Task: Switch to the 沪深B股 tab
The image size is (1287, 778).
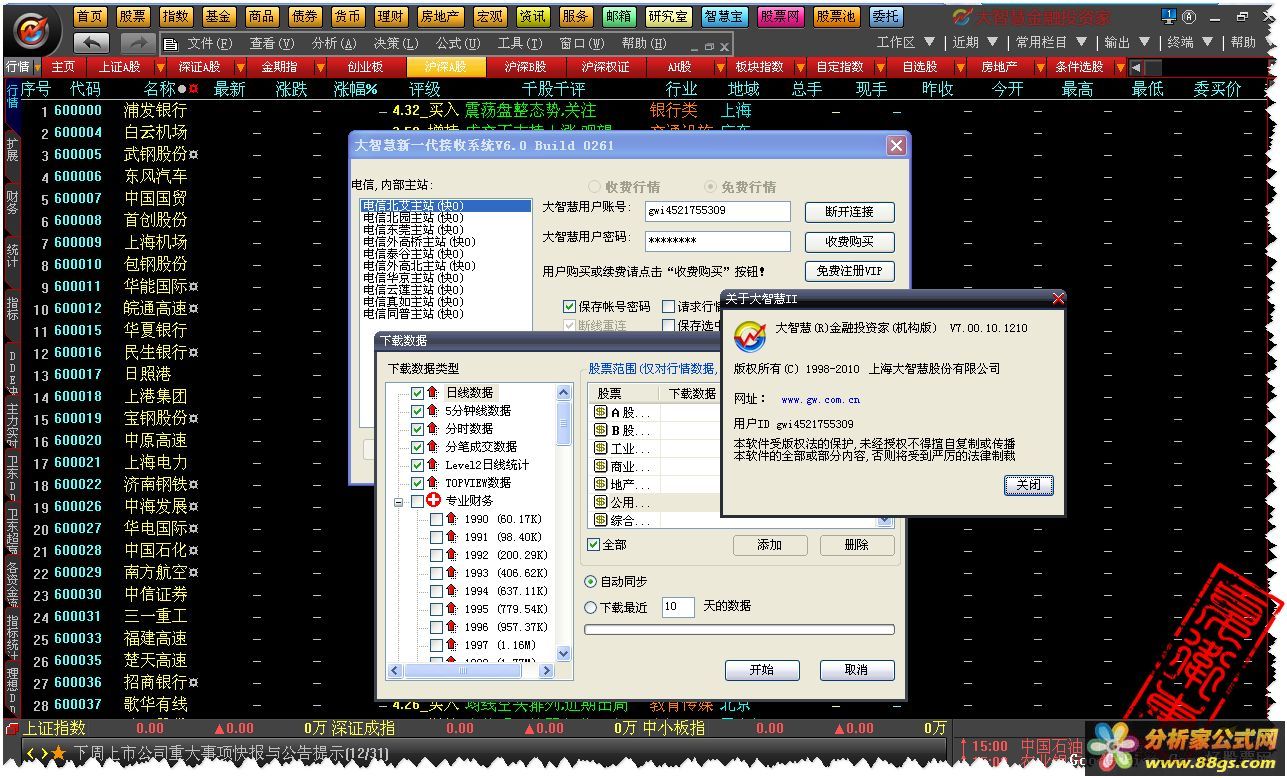Action: [x=525, y=67]
